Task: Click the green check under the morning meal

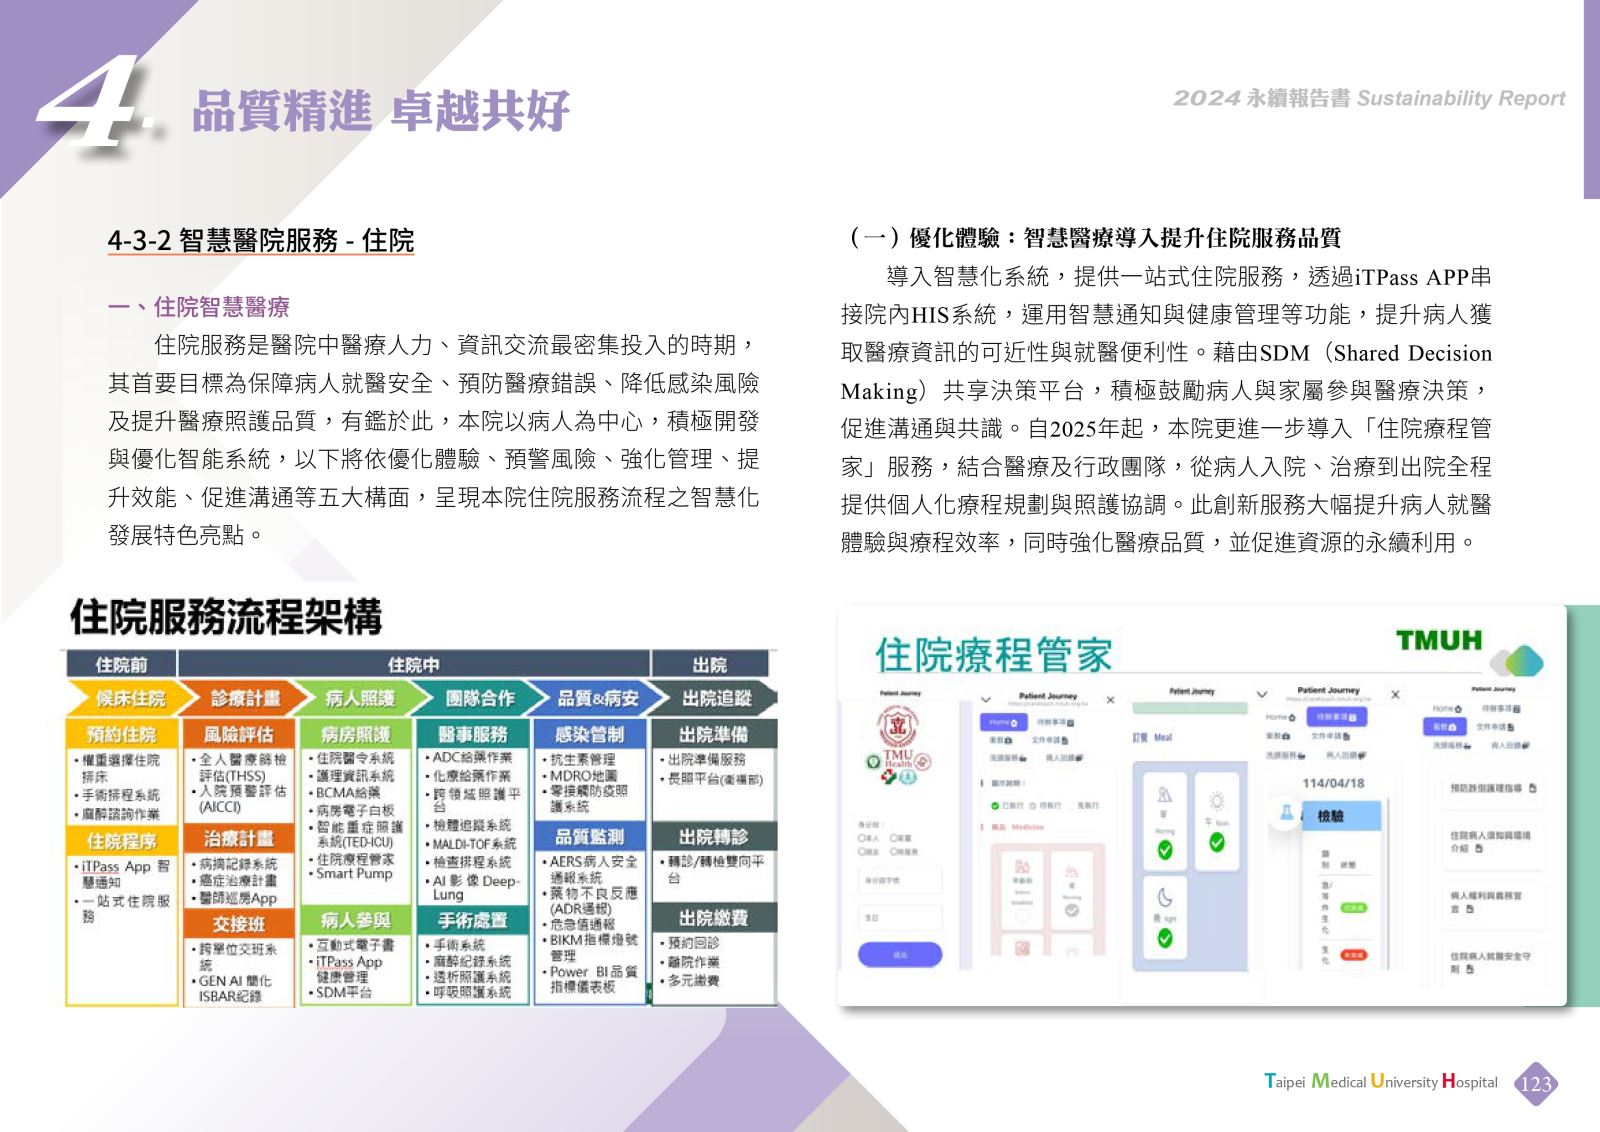Action: click(x=1165, y=850)
